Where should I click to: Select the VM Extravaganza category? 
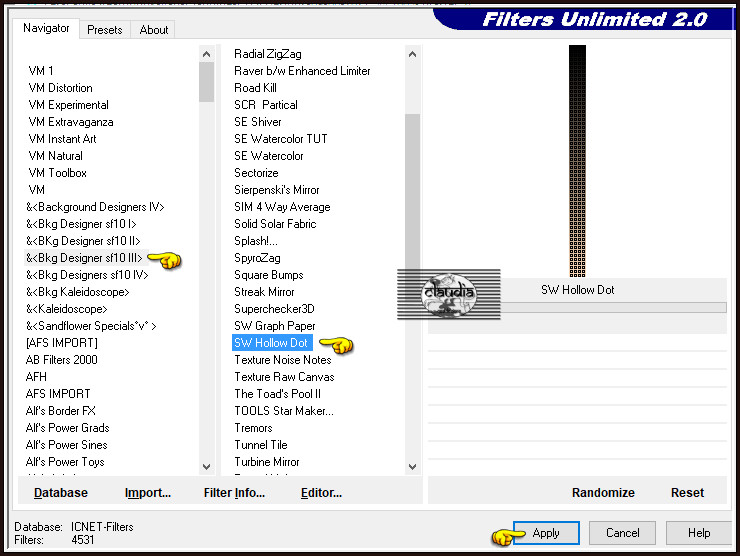point(71,122)
